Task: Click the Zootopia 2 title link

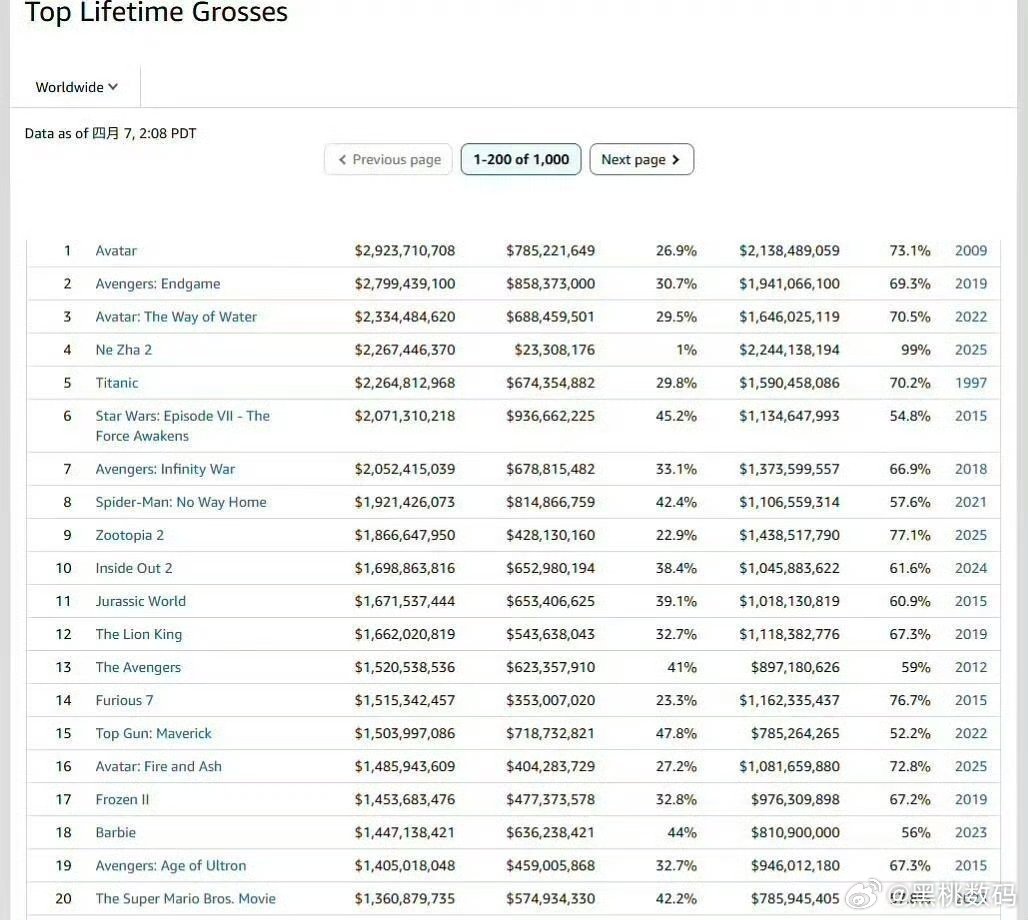Action: click(129, 535)
